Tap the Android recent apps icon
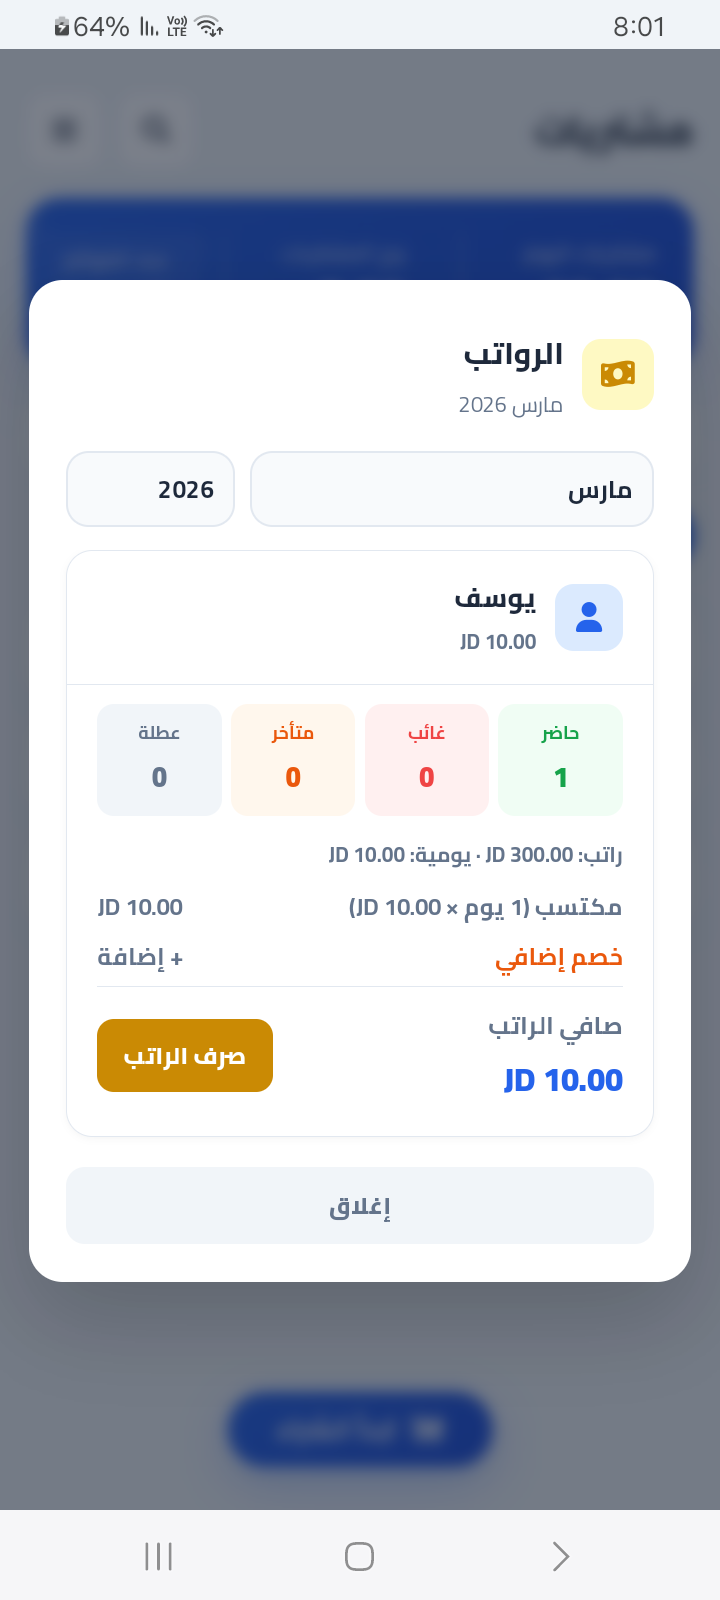This screenshot has height=1600, width=720. click(159, 1556)
